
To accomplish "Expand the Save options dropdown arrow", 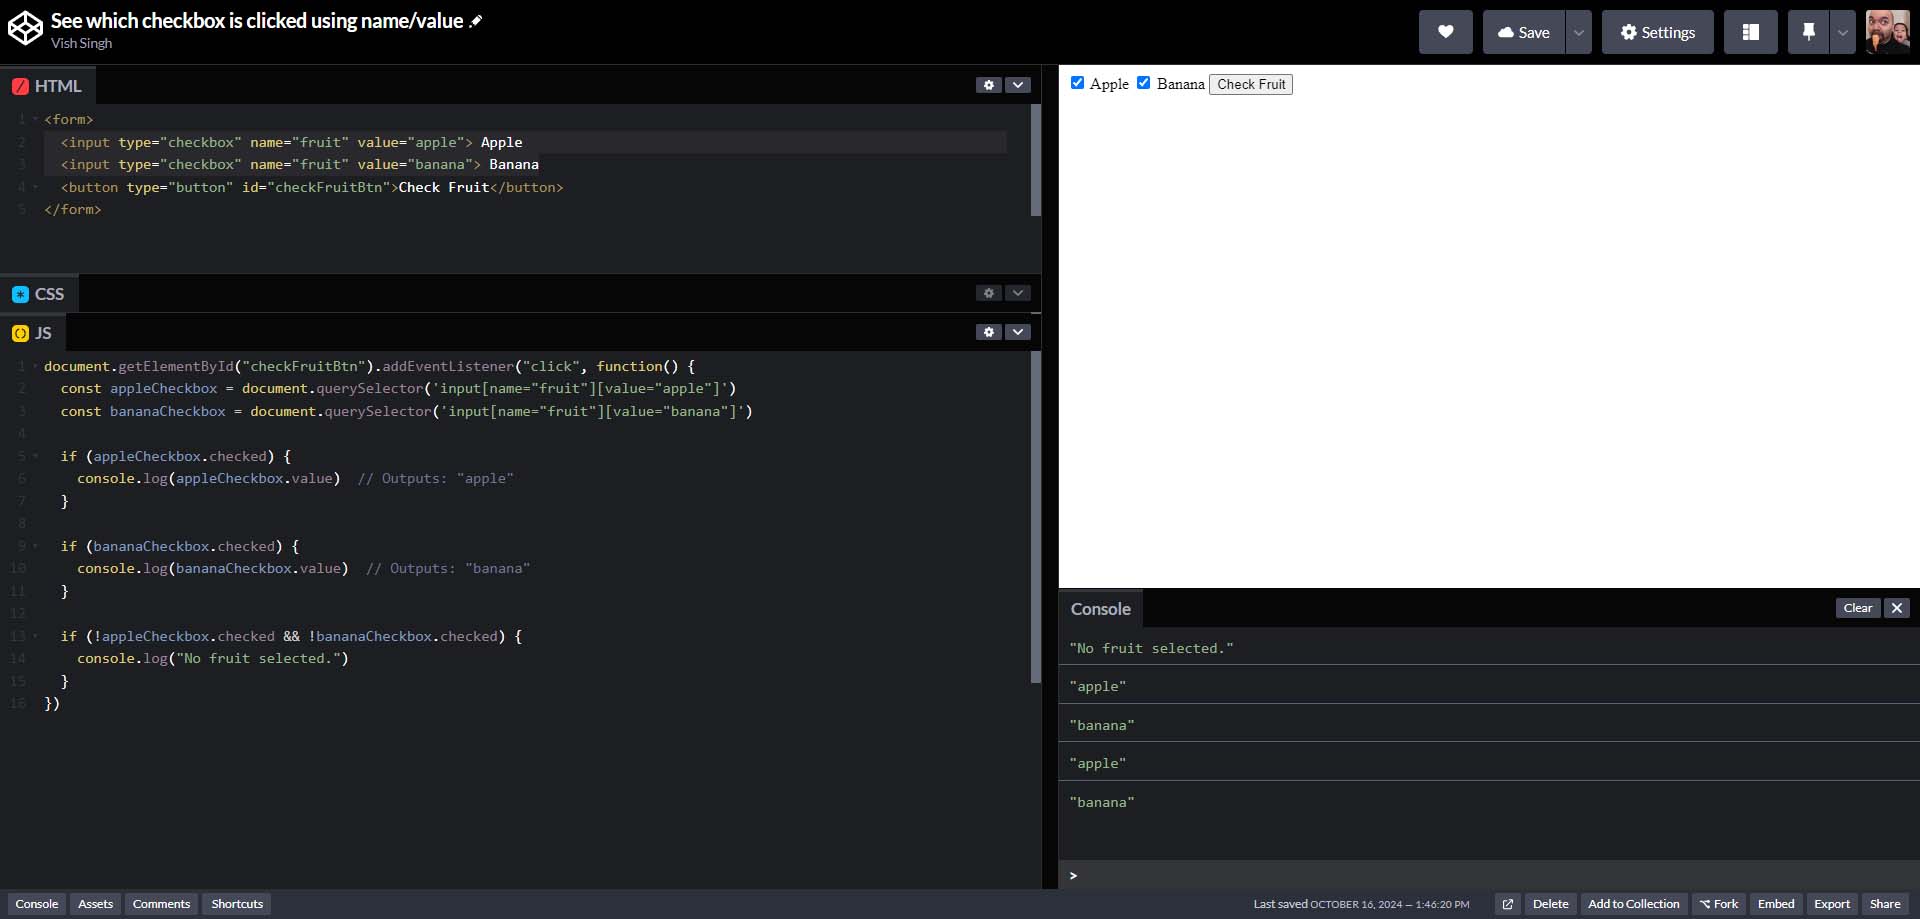I will [x=1578, y=32].
